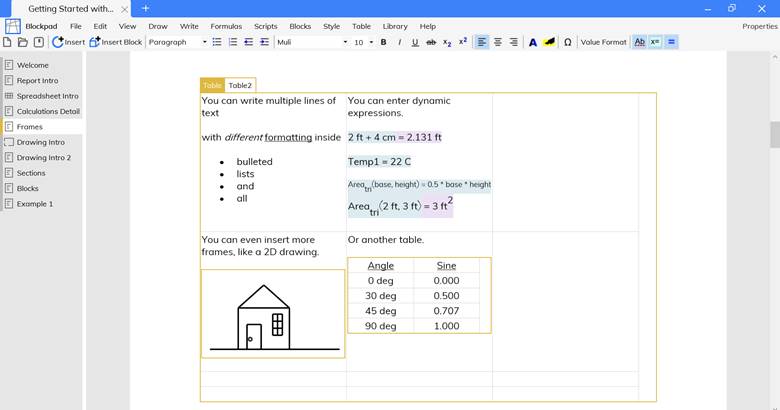Align text to the right
Viewport: 780px width, 410px height.
click(x=513, y=42)
